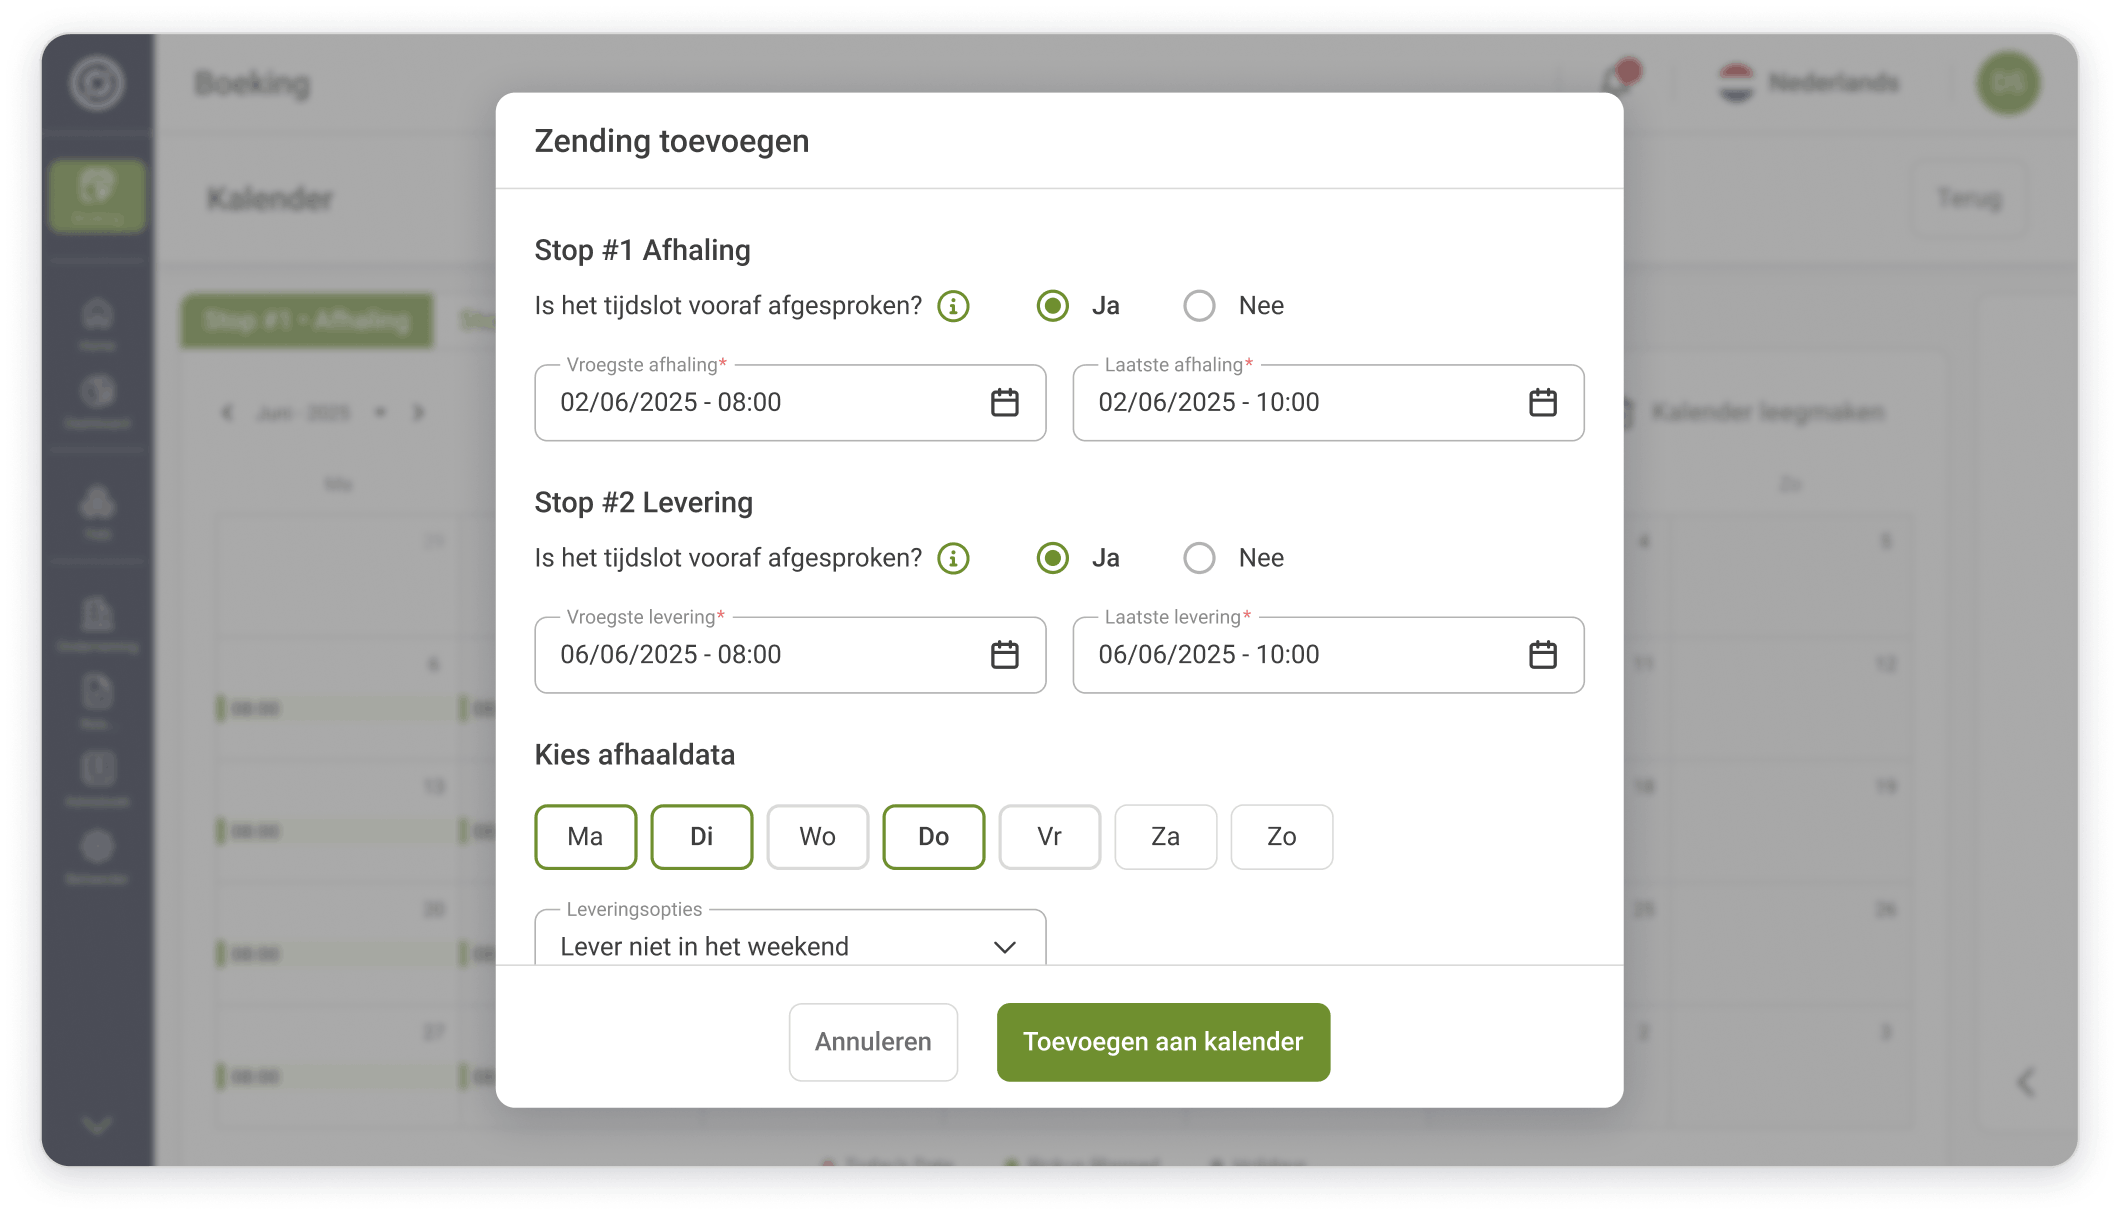Click the Annuleren button
The image size is (2120, 1216).
tap(872, 1041)
